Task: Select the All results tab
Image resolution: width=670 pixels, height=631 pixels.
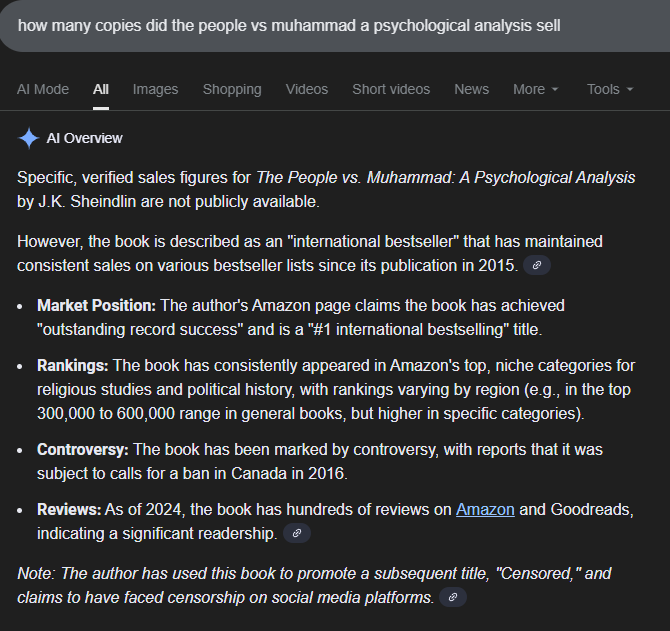Action: (101, 89)
